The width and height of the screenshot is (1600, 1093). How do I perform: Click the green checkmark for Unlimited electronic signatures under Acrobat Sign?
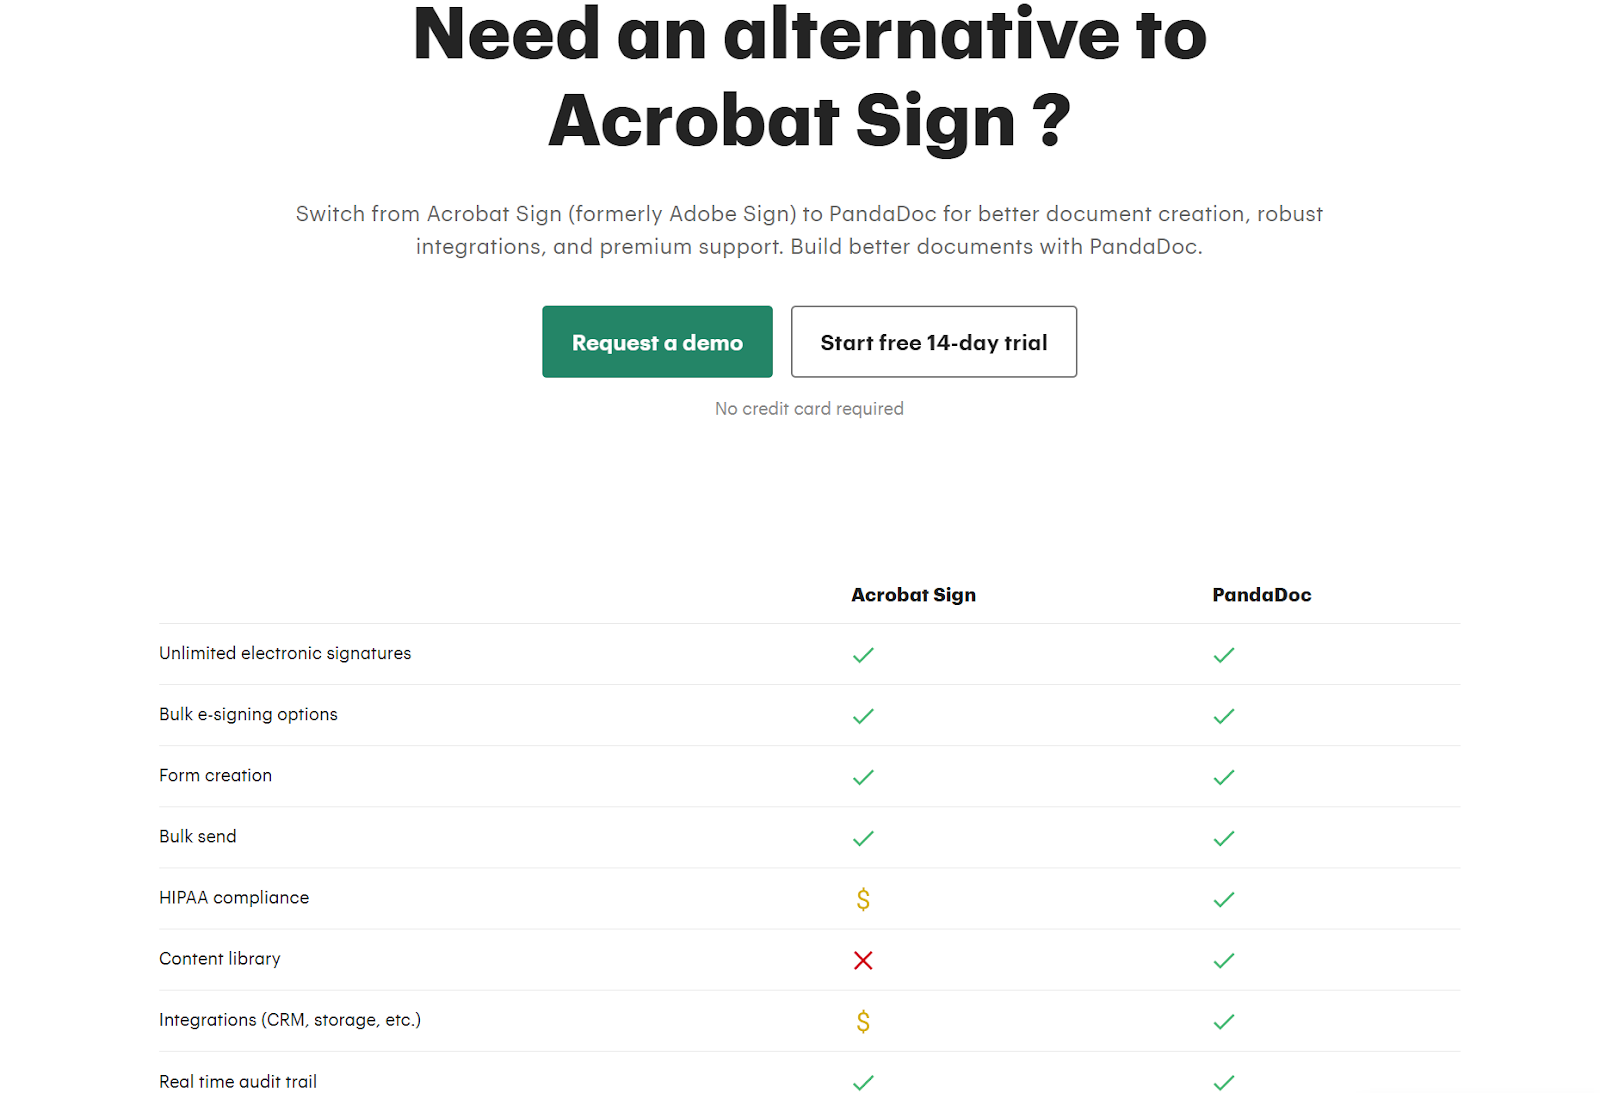tap(863, 655)
